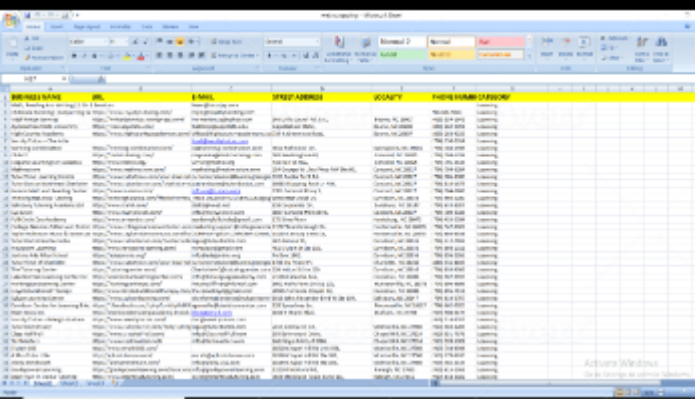Image resolution: width=695 pixels, height=399 pixels.
Task: Switch to the View ribbon tab
Action: pyautogui.click(x=194, y=27)
